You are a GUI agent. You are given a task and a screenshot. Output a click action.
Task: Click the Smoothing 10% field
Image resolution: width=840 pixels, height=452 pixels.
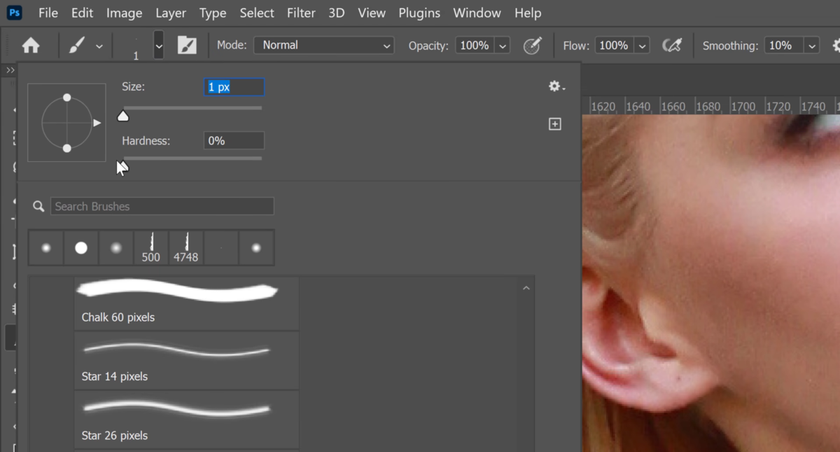point(784,46)
